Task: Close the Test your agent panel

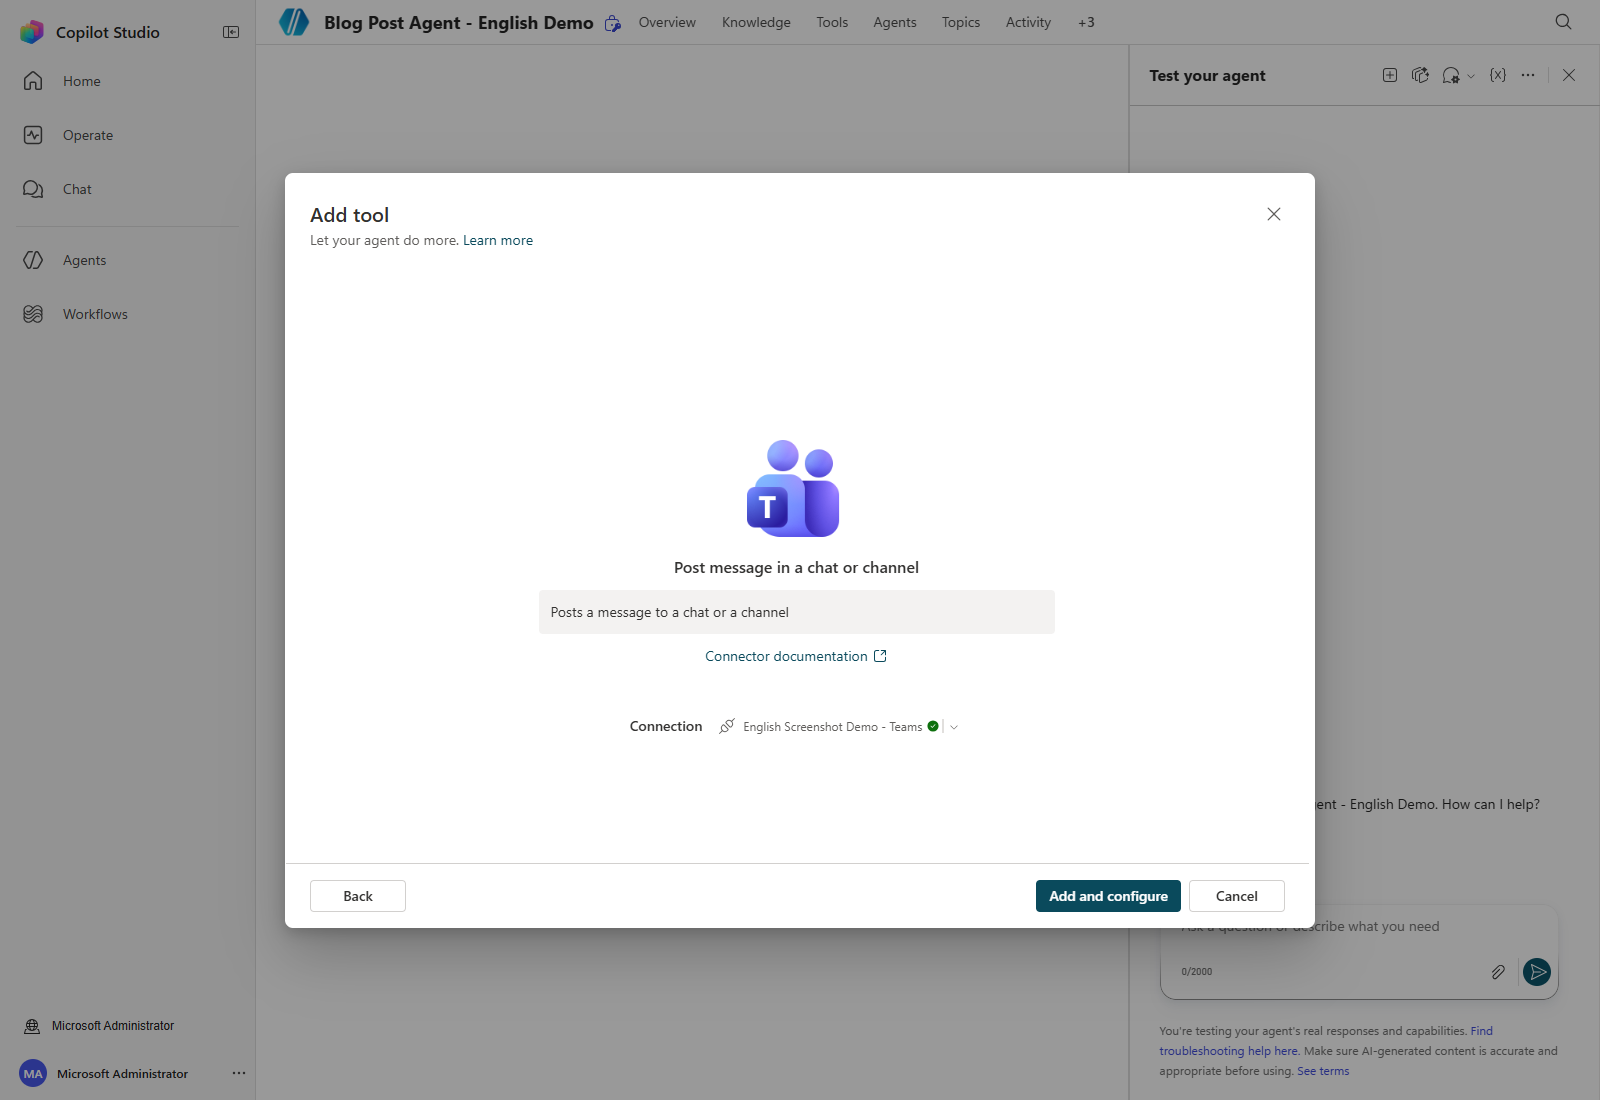Action: click(1569, 75)
